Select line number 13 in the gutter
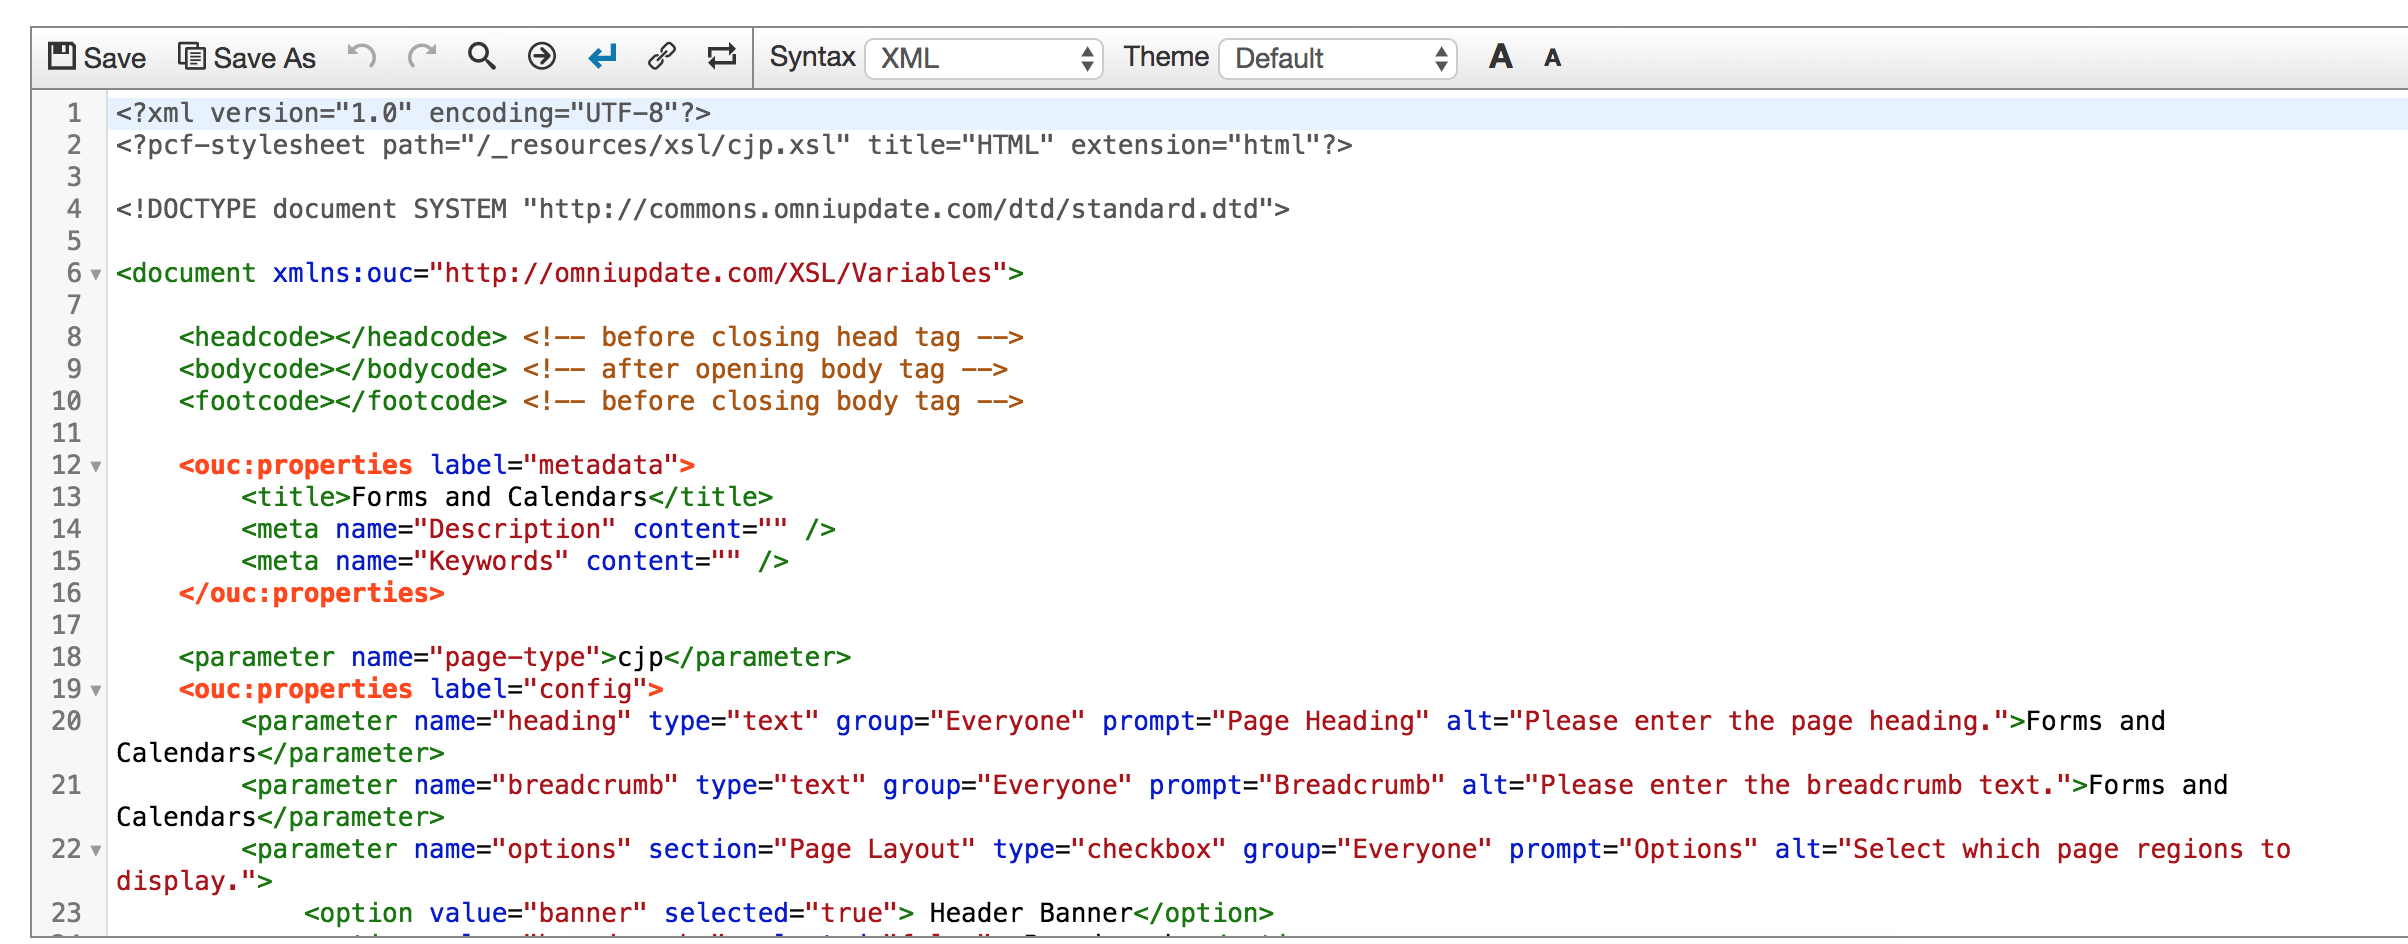This screenshot has height=944, width=2408. pos(66,496)
